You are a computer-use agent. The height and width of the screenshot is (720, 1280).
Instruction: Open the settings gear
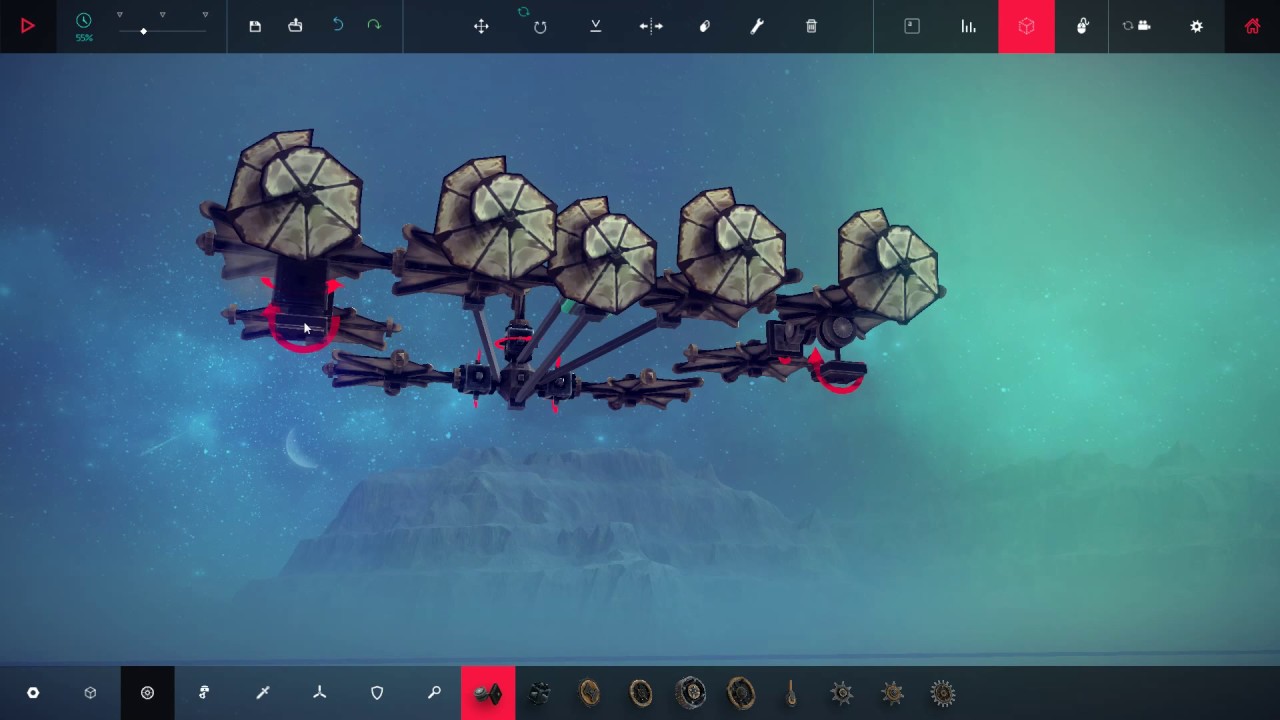(x=1196, y=27)
